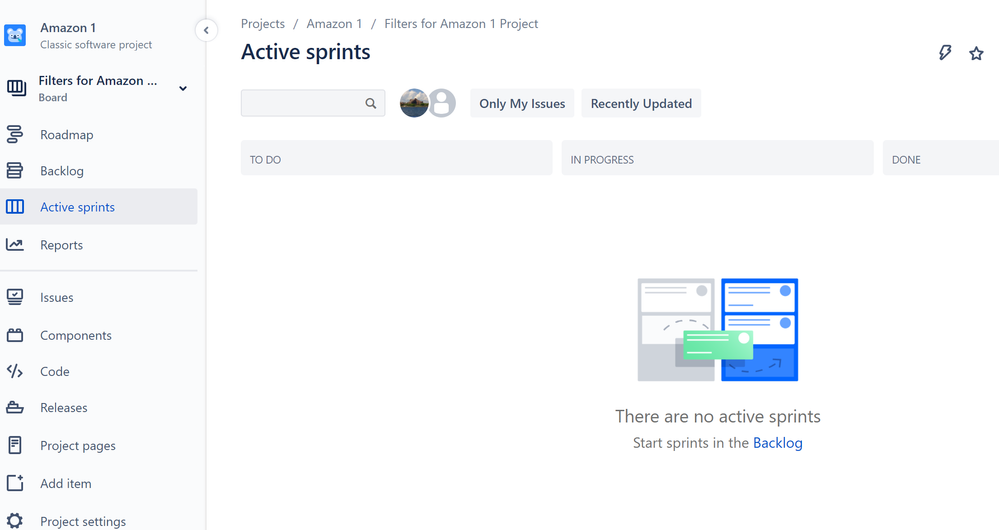Viewport: 999px width, 530px height.
Task: Click the Components icon
Action: point(15,335)
